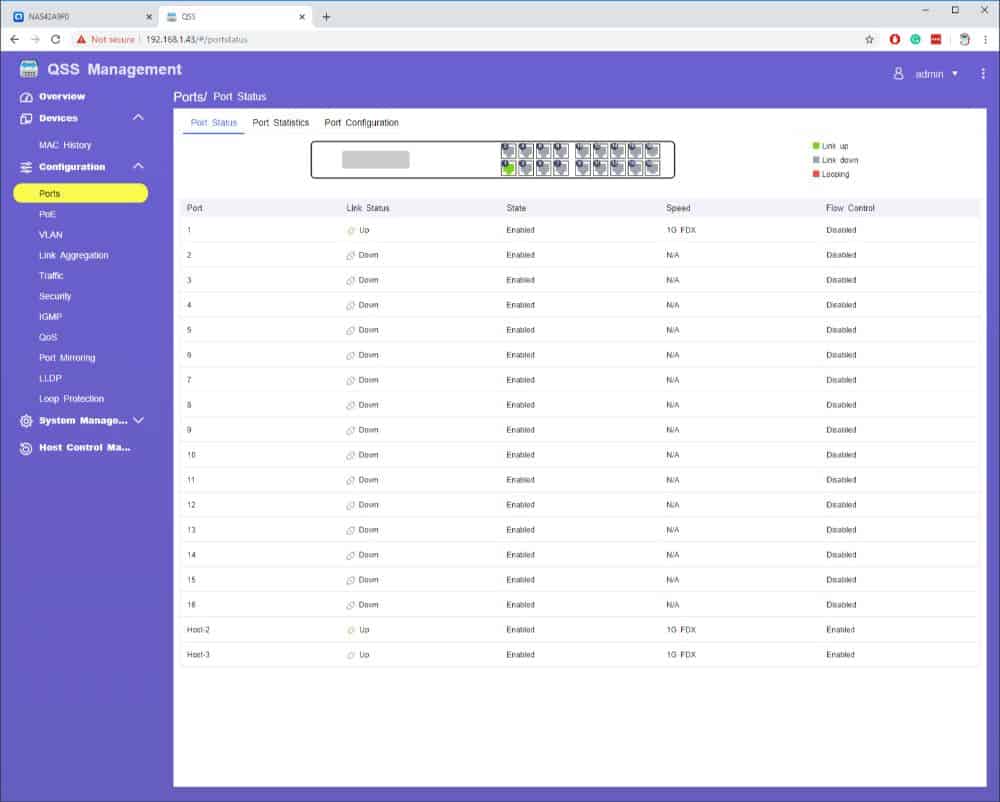The height and width of the screenshot is (802, 1000).
Task: Click the Host Control Management sidebar icon
Action: [x=27, y=448]
